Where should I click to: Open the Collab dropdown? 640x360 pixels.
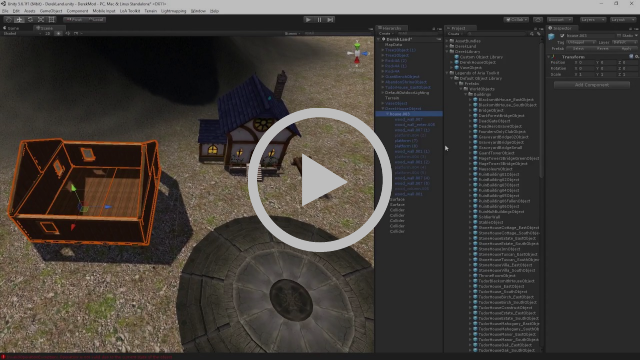(516, 19)
